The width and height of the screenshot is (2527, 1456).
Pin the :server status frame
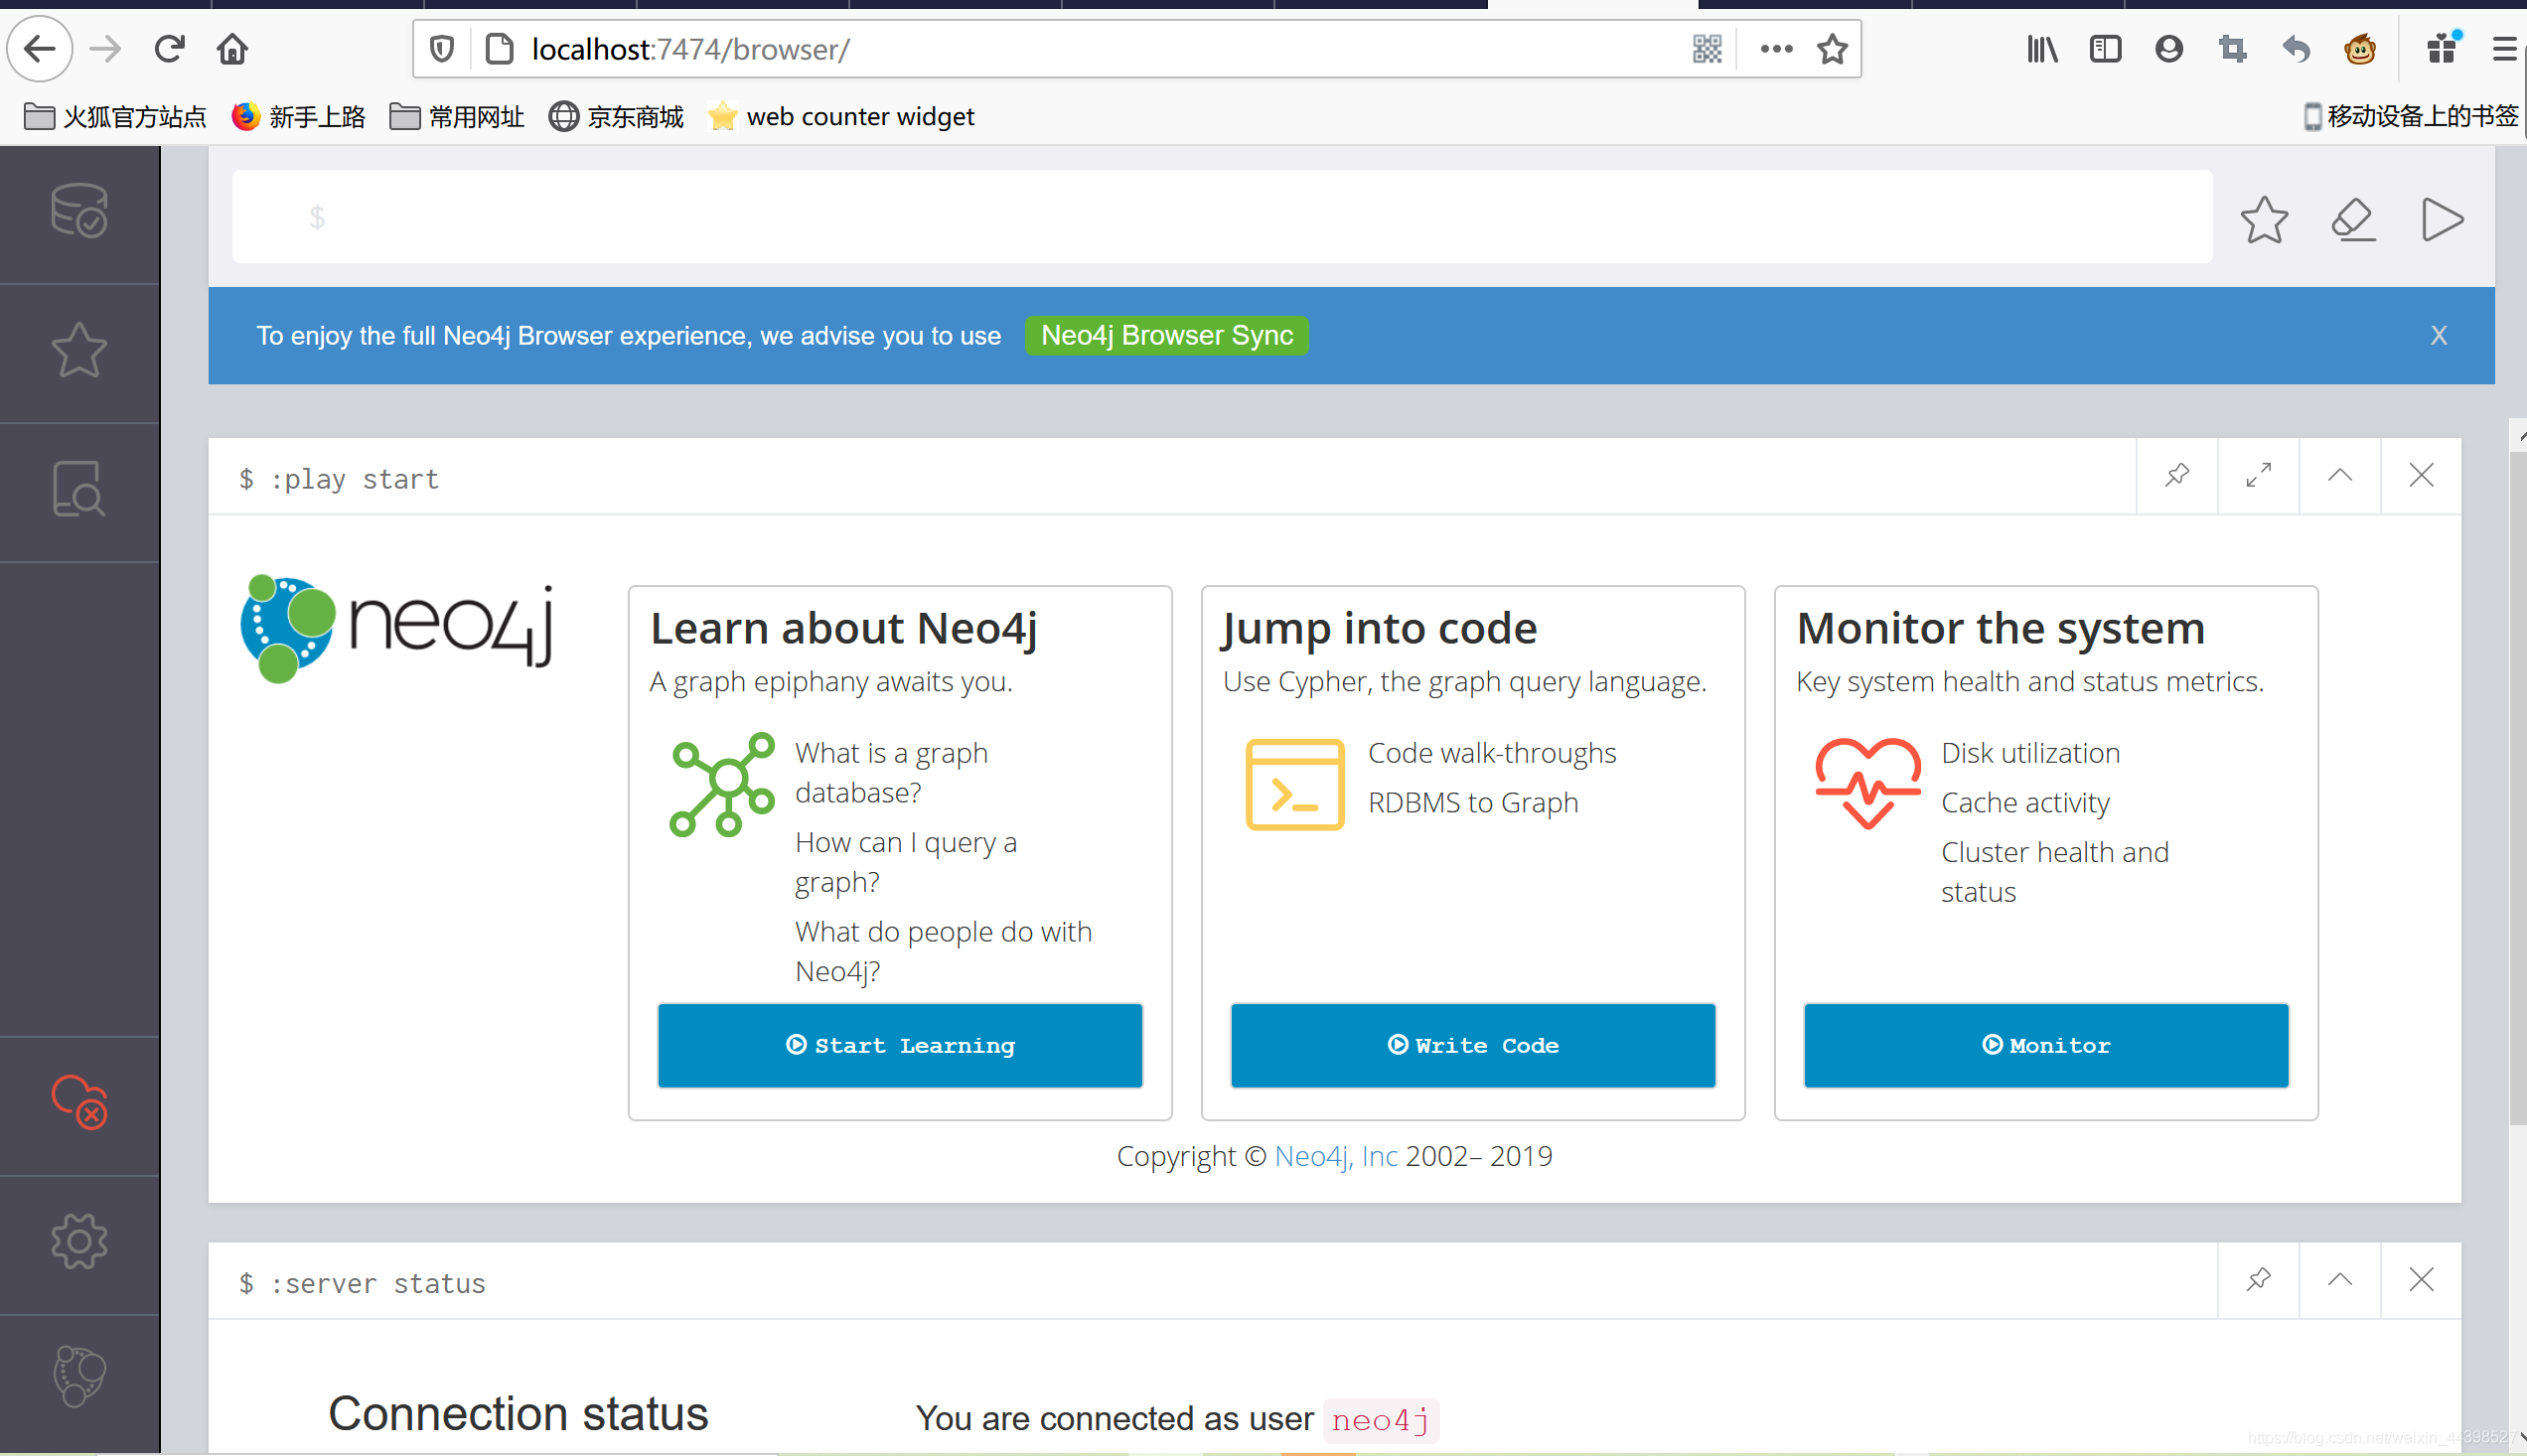pyautogui.click(x=2258, y=1280)
